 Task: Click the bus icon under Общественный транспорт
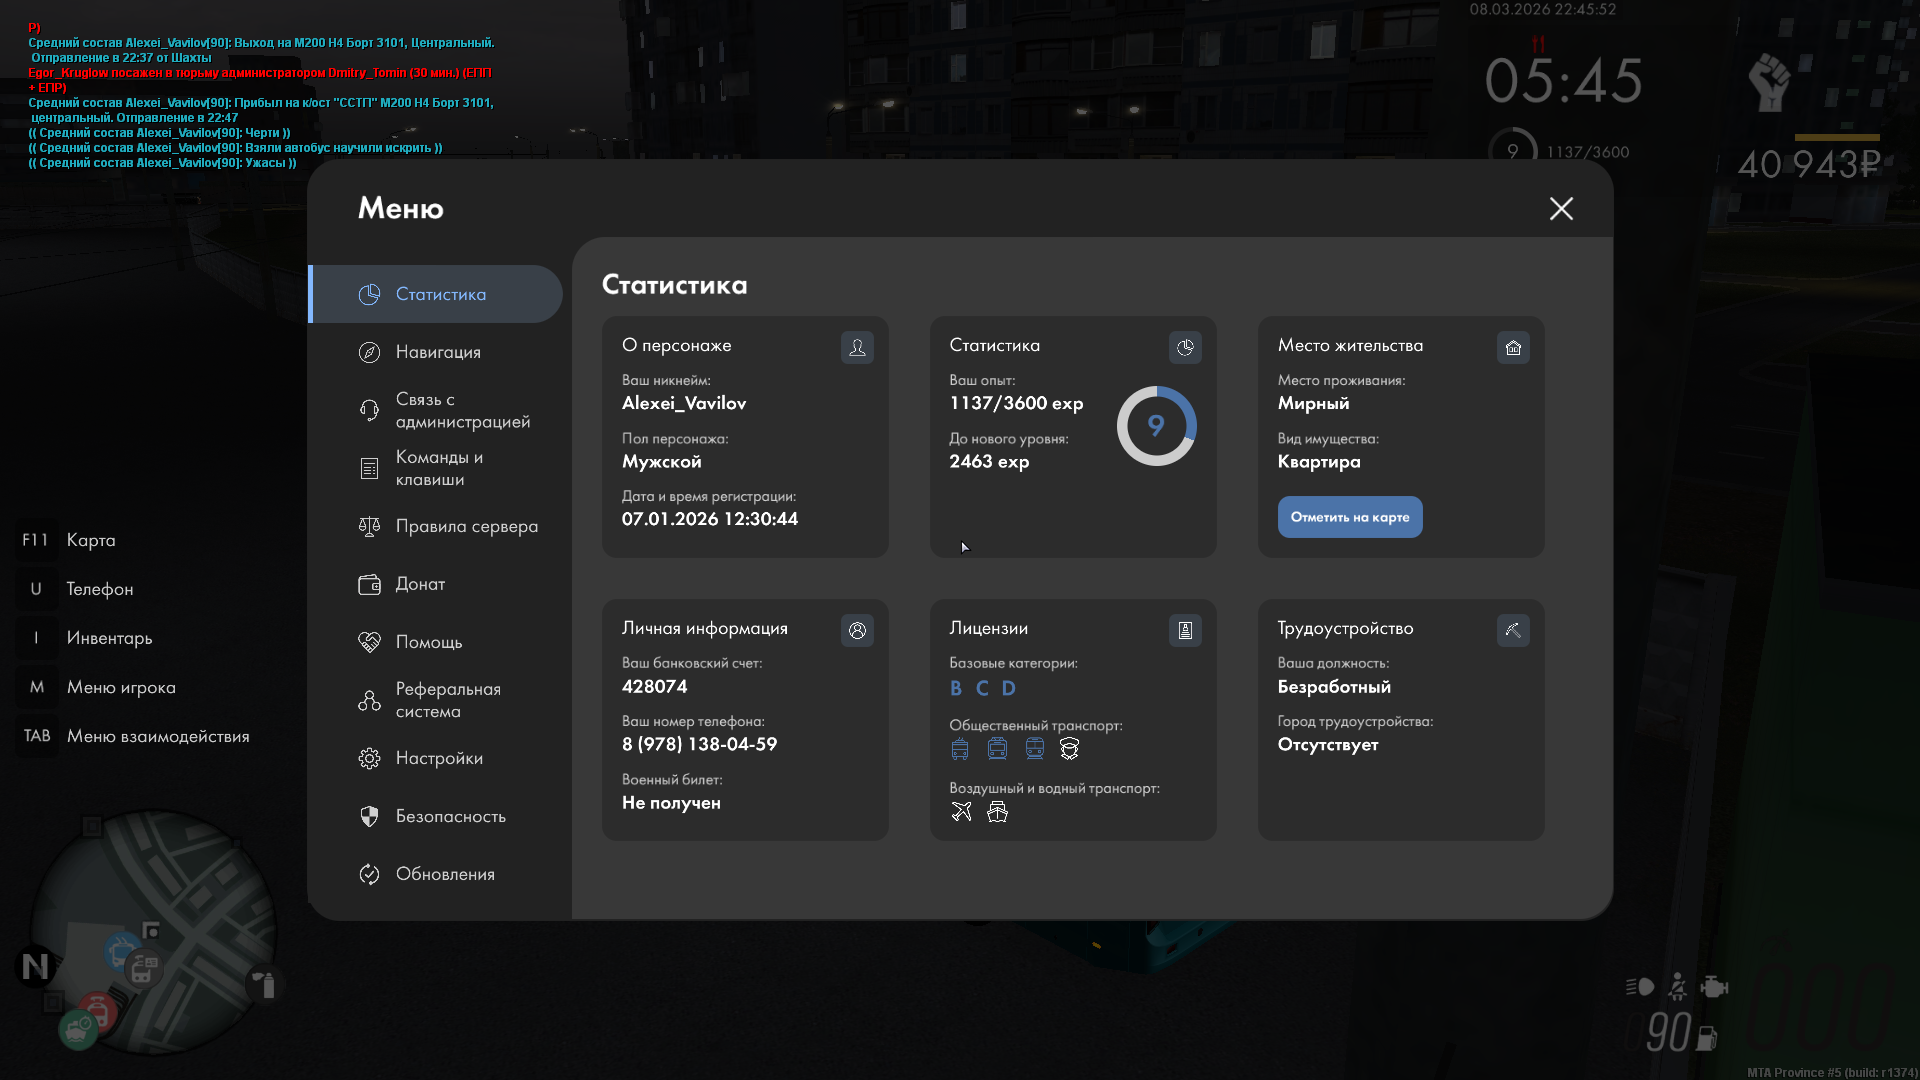coord(960,748)
